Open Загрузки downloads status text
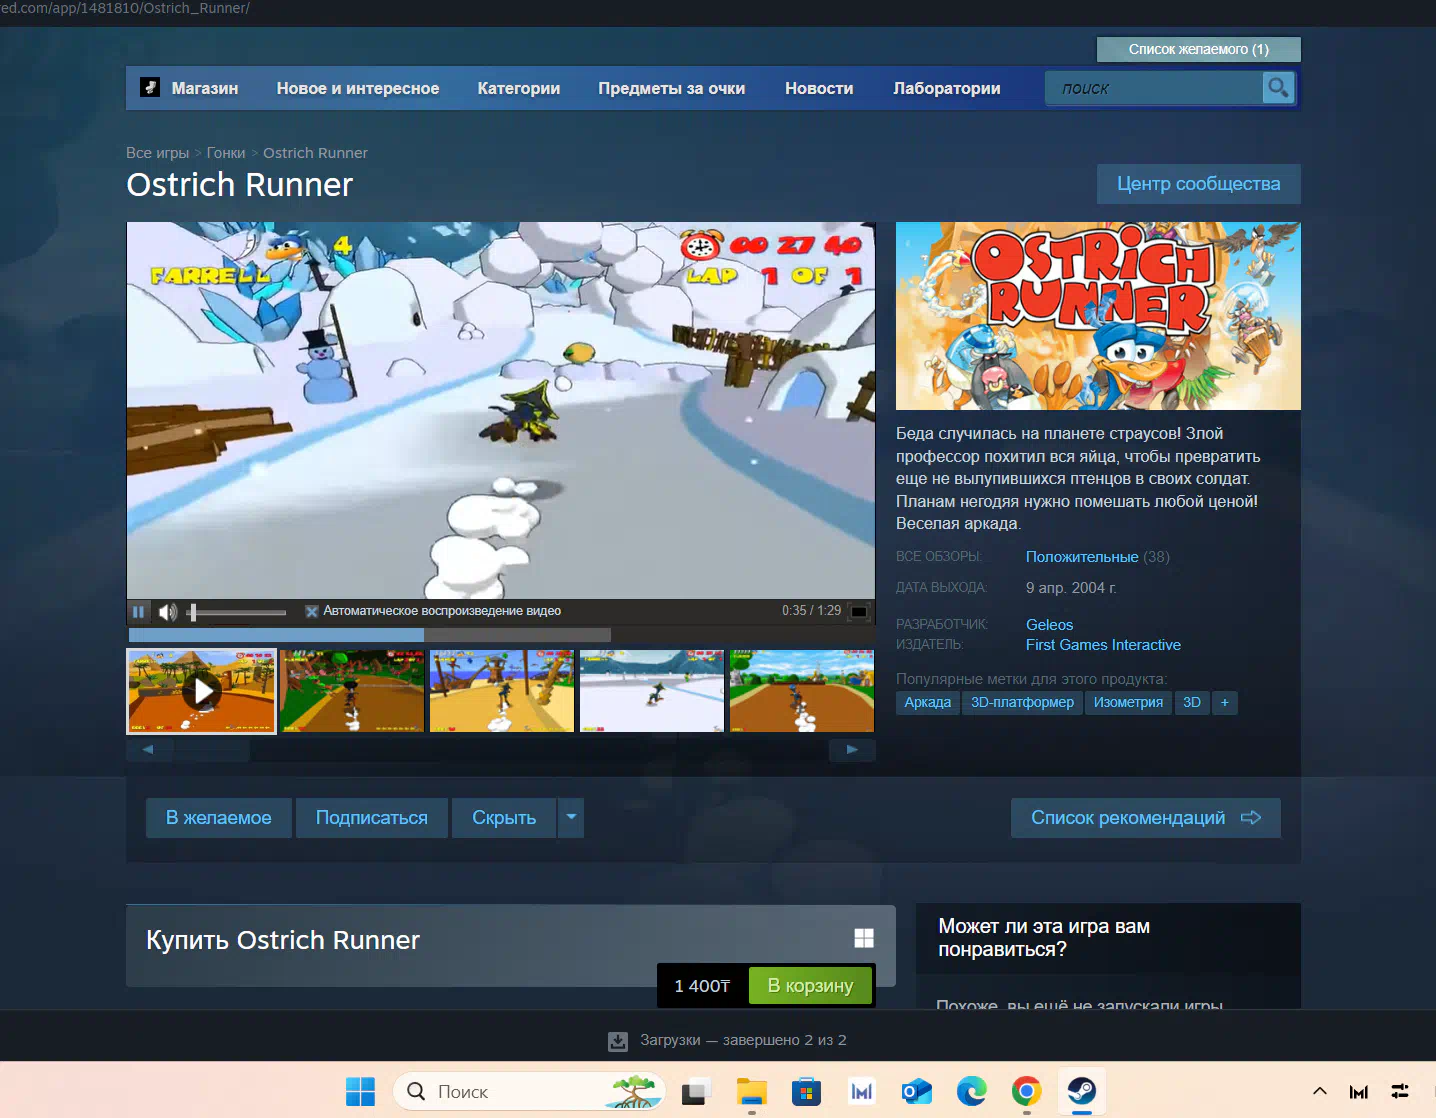The height and width of the screenshot is (1118, 1436). point(743,1040)
